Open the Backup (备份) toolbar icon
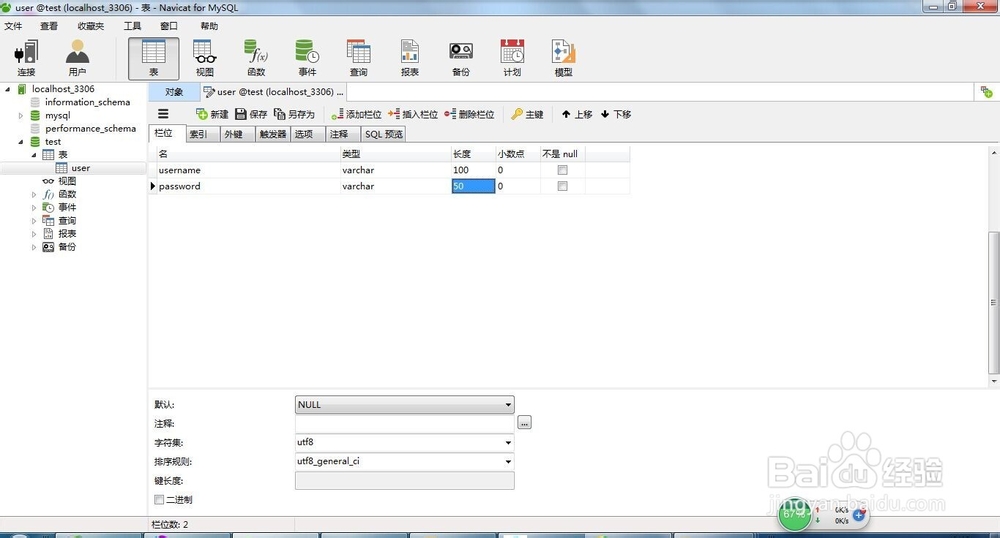Screen dimensions: 1000x538 460,59
